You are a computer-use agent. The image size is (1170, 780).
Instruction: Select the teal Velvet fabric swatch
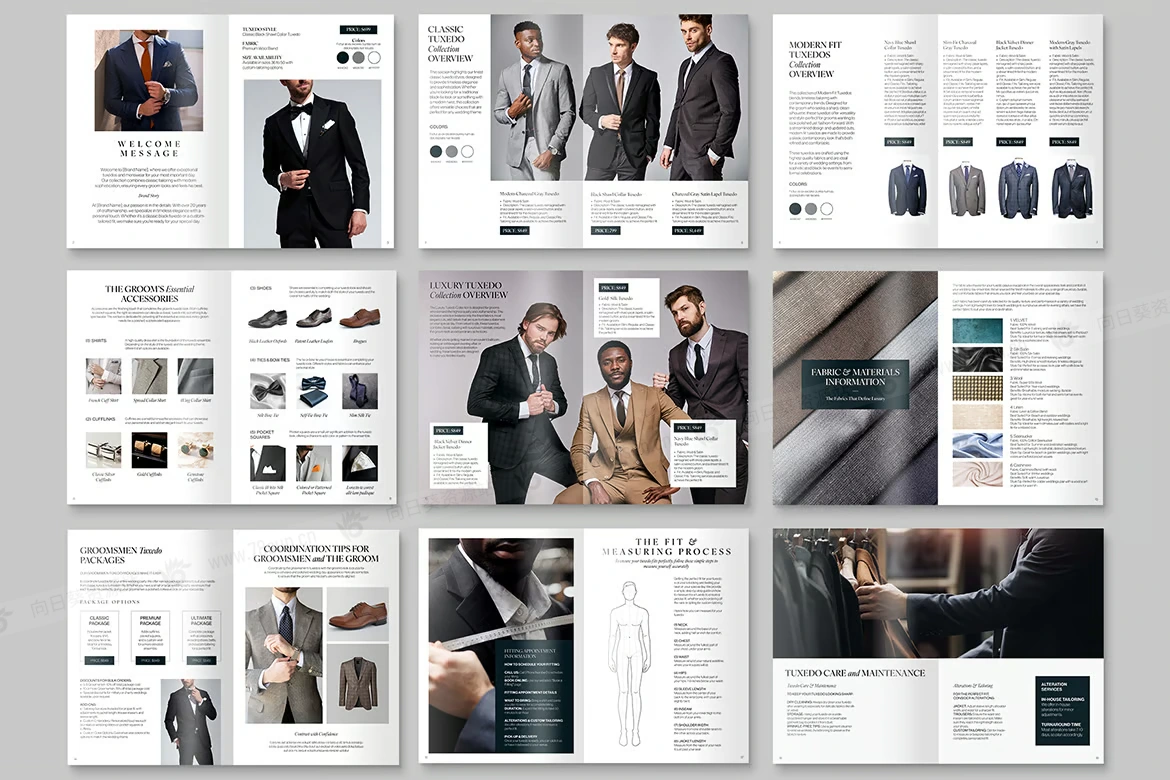click(970, 331)
